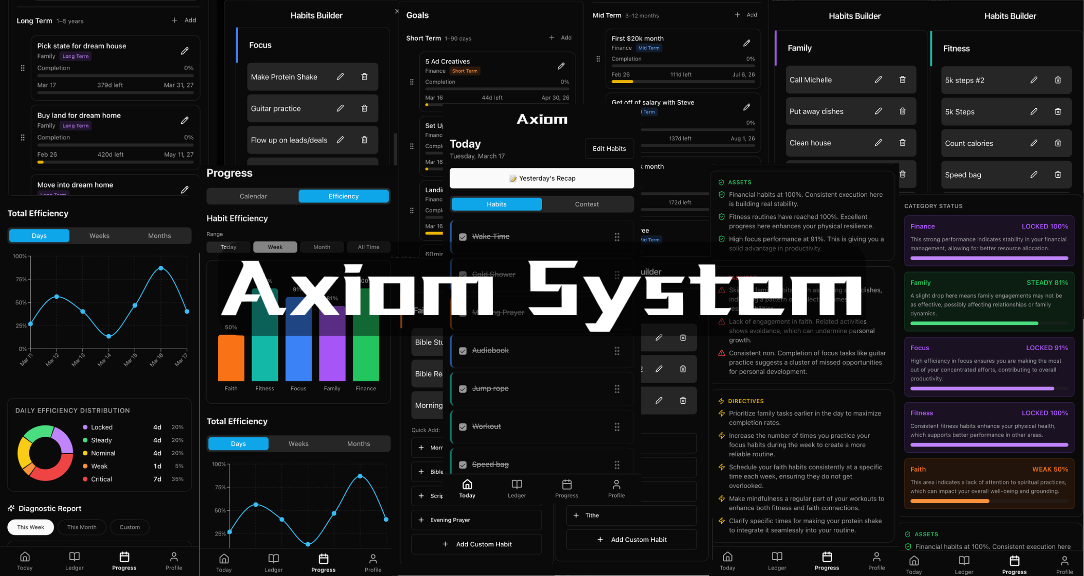The image size is (1084, 576).
Task: Edit the 'Guitar practice' habit
Action: point(340,109)
